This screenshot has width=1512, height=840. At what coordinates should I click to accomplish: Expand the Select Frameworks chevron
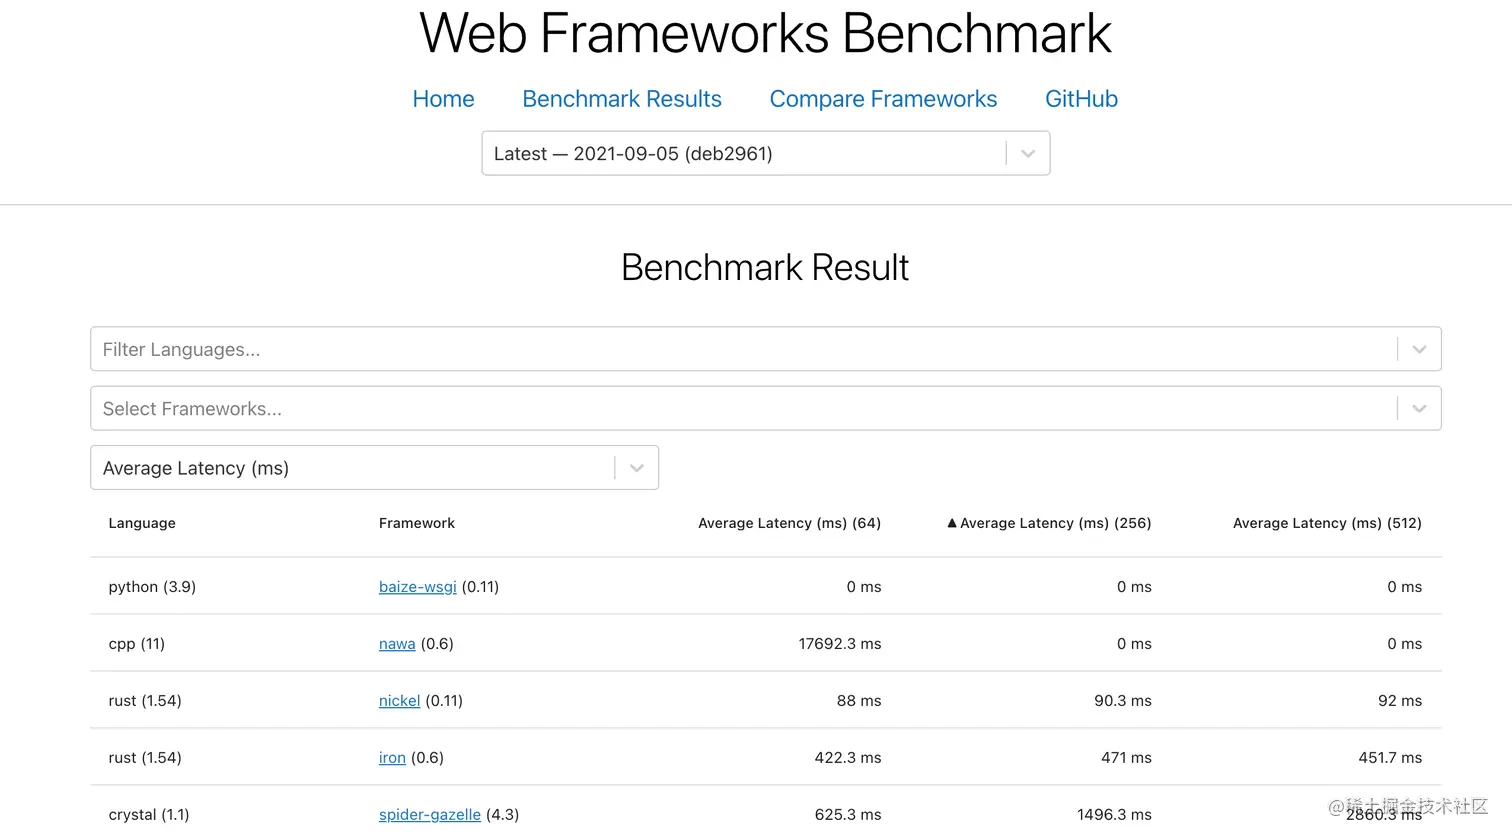coord(1419,408)
